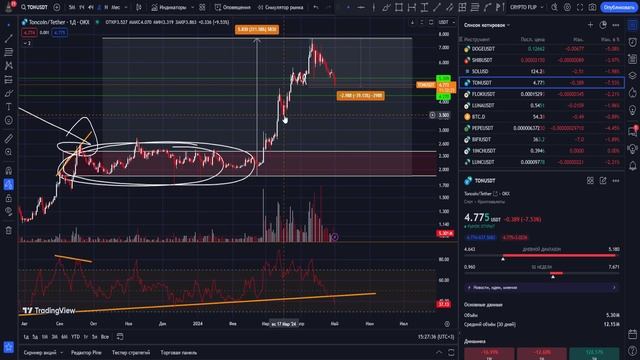640x360 pixels.
Task: Select the trend line tool in left sidebar
Action: click(x=8, y=39)
